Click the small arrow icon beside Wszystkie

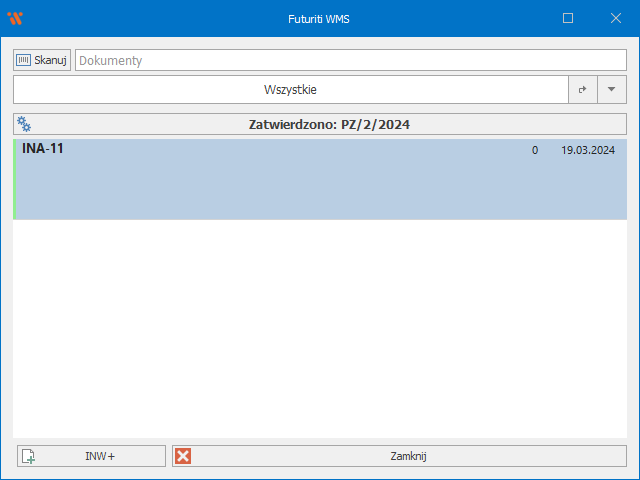tap(582, 90)
